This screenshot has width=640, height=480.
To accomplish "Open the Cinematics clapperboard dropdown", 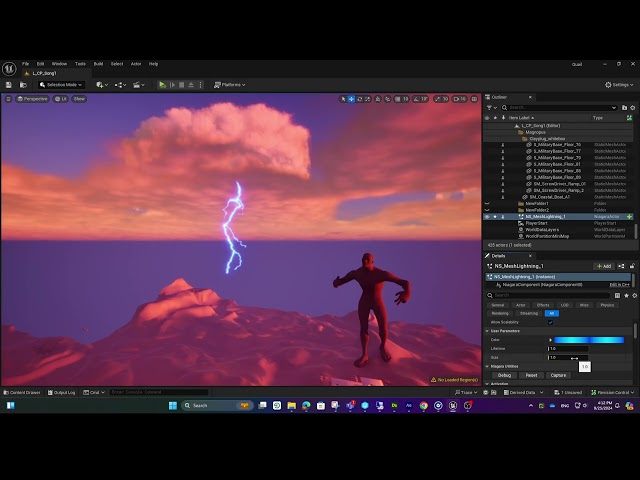I will click(x=139, y=85).
